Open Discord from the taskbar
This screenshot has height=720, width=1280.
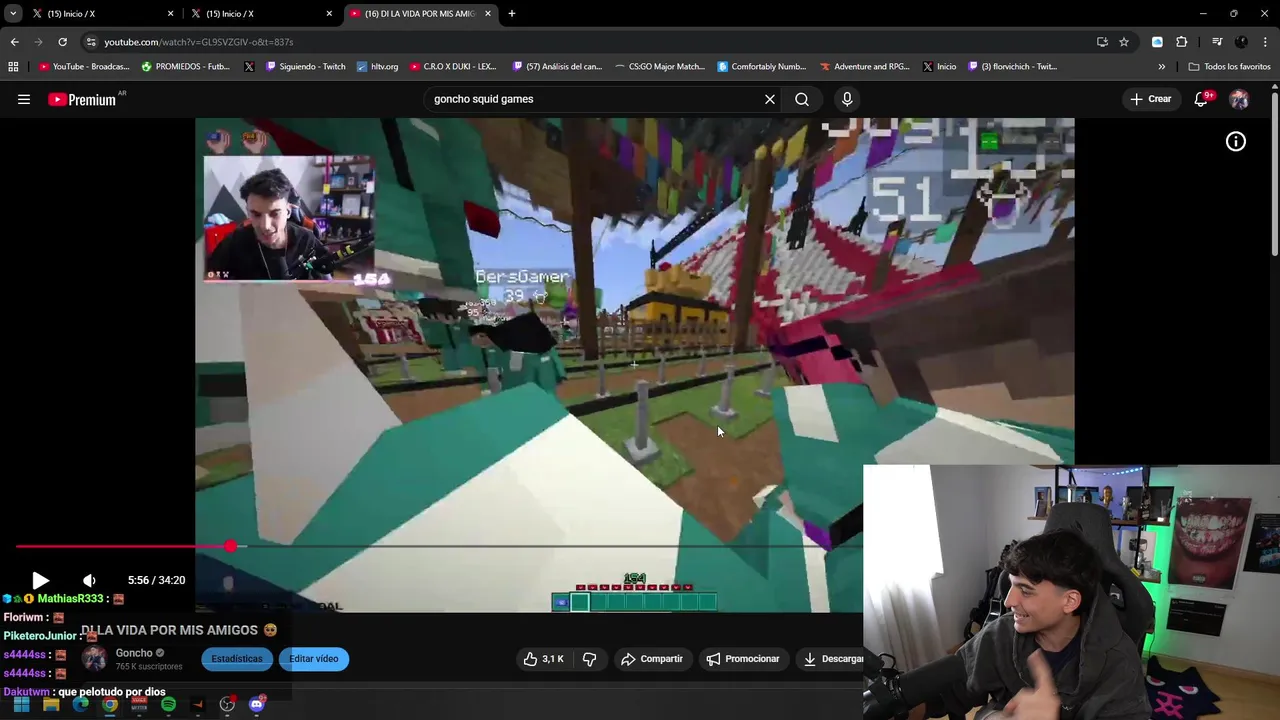pos(257,705)
